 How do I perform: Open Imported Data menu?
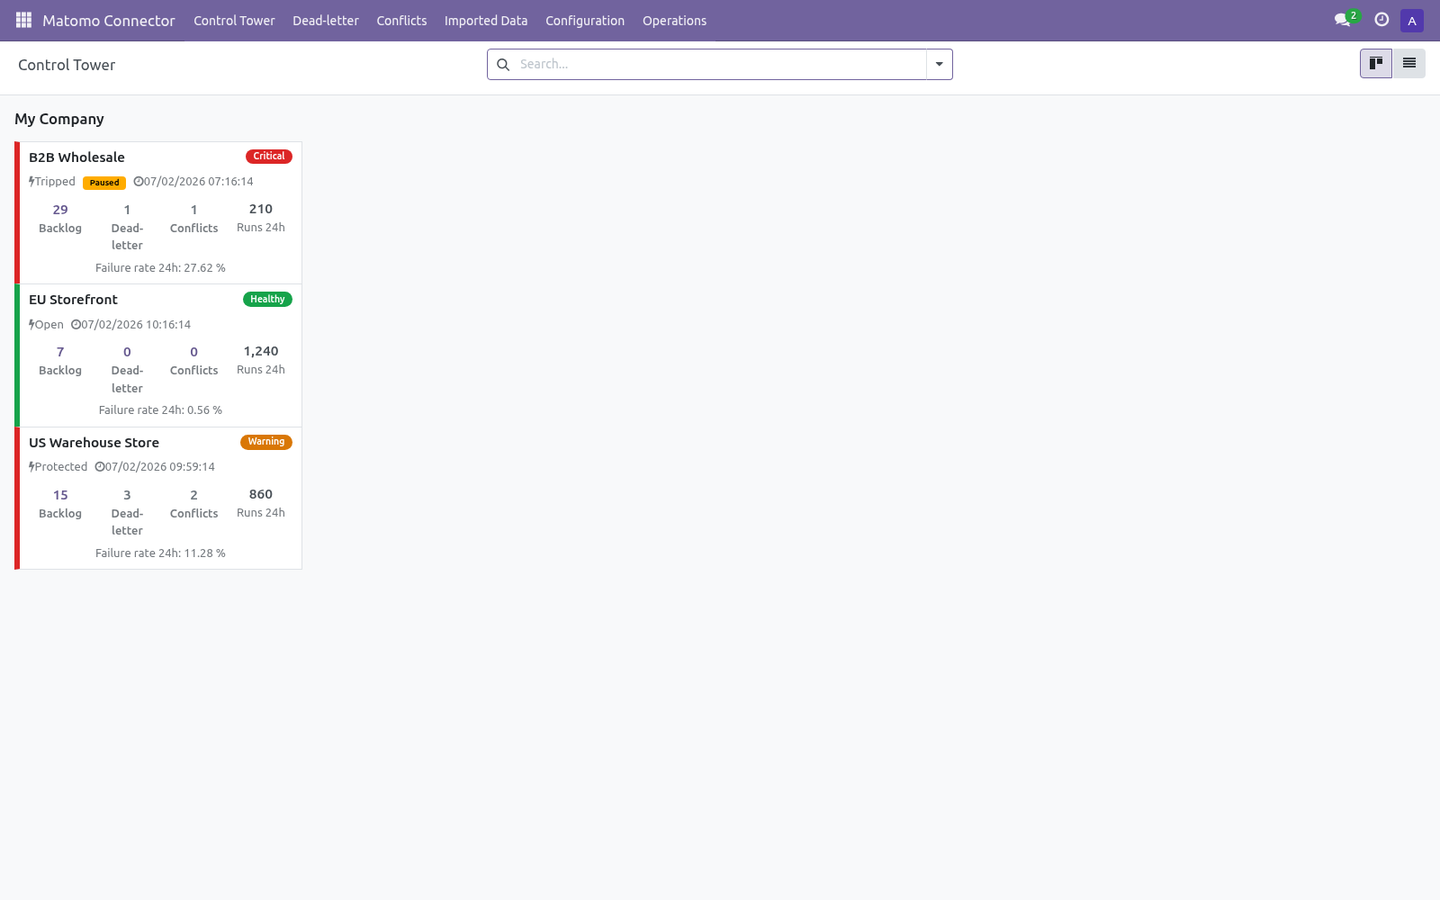[x=486, y=20]
